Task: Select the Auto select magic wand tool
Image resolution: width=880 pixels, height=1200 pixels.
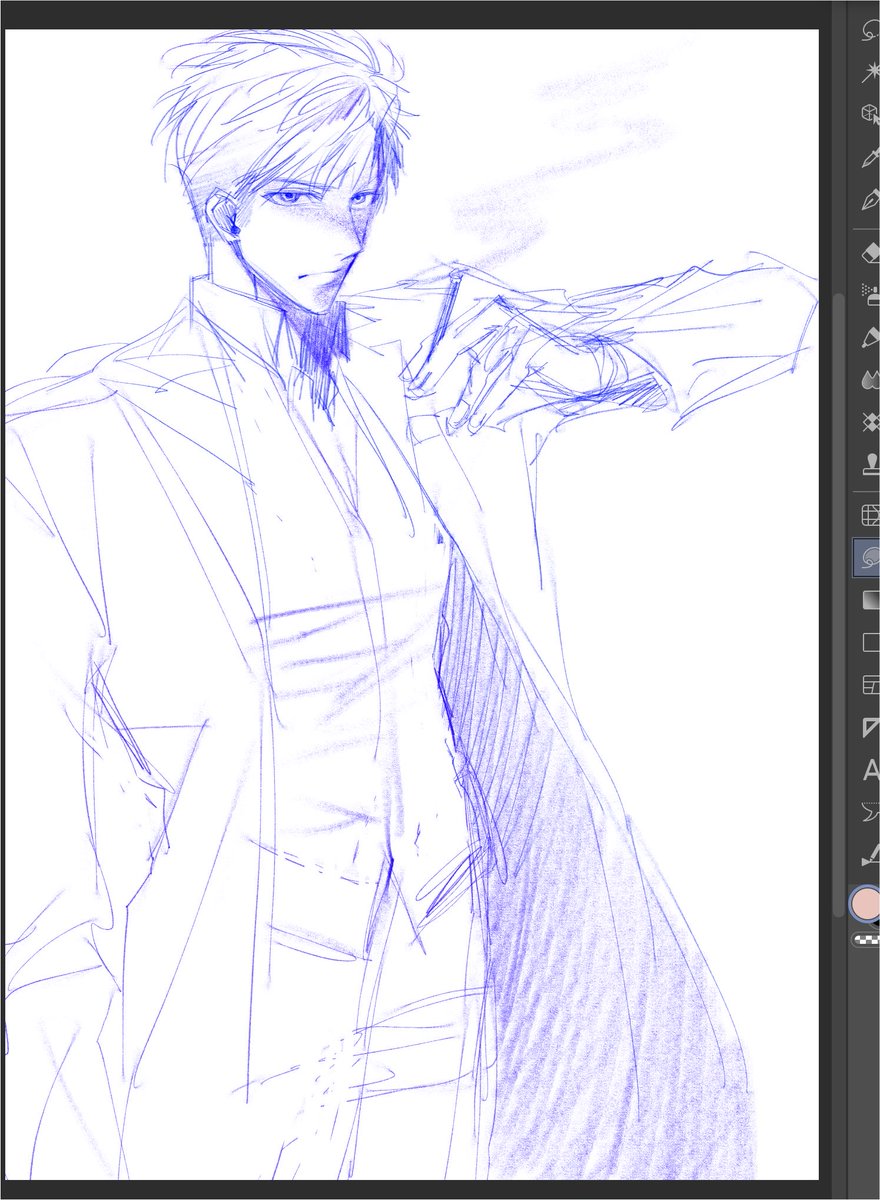Action: click(x=869, y=73)
